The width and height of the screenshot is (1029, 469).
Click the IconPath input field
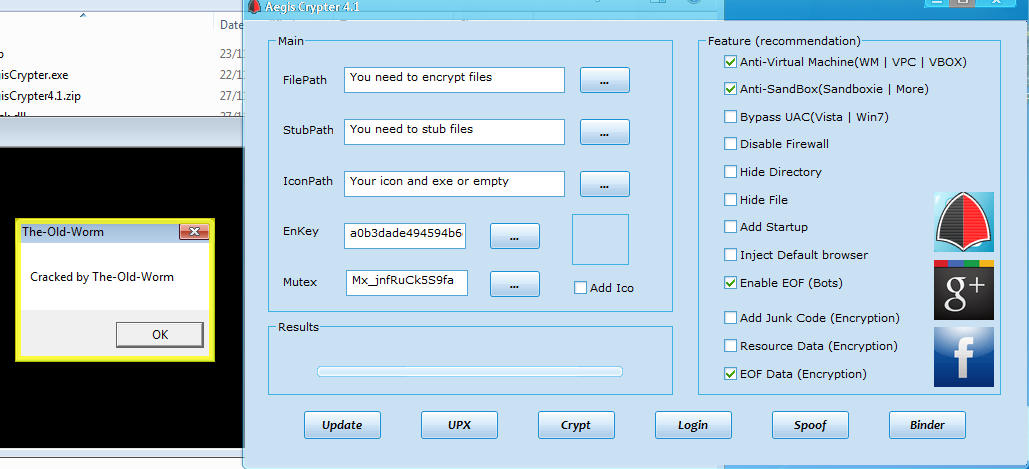454,184
